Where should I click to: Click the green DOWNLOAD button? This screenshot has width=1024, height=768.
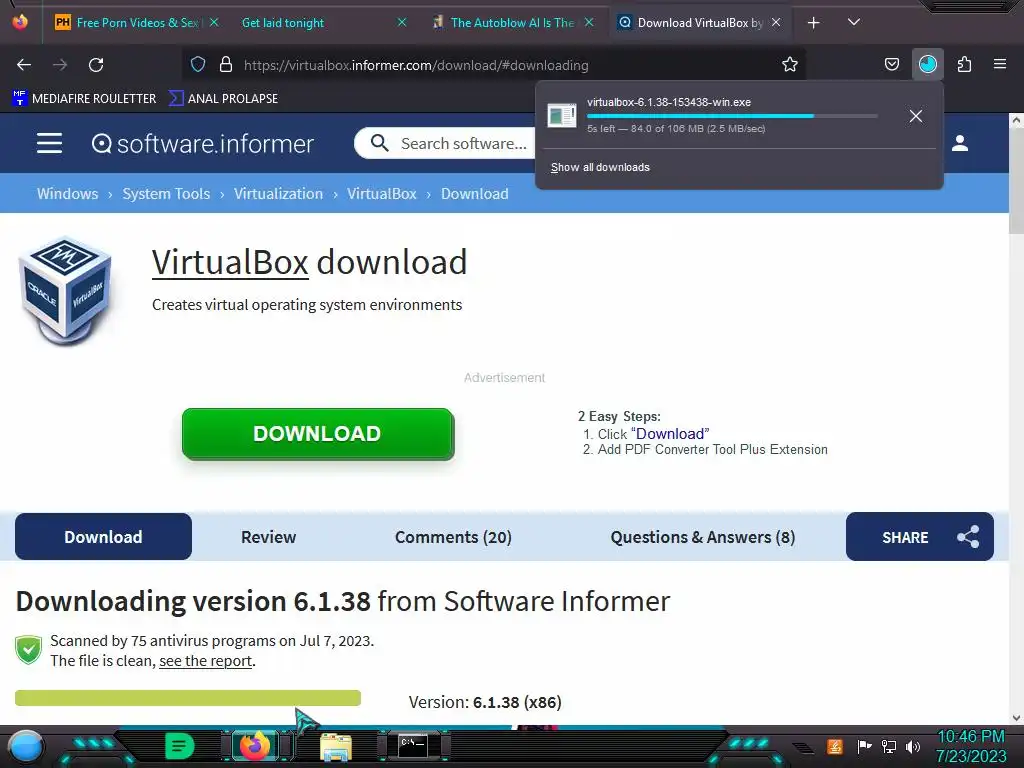pos(318,434)
